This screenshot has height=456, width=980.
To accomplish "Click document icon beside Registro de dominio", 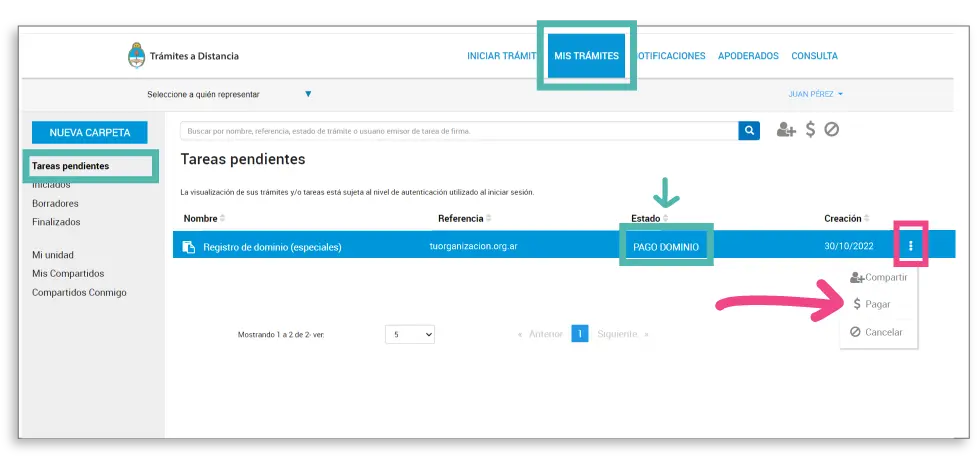I will [188, 247].
